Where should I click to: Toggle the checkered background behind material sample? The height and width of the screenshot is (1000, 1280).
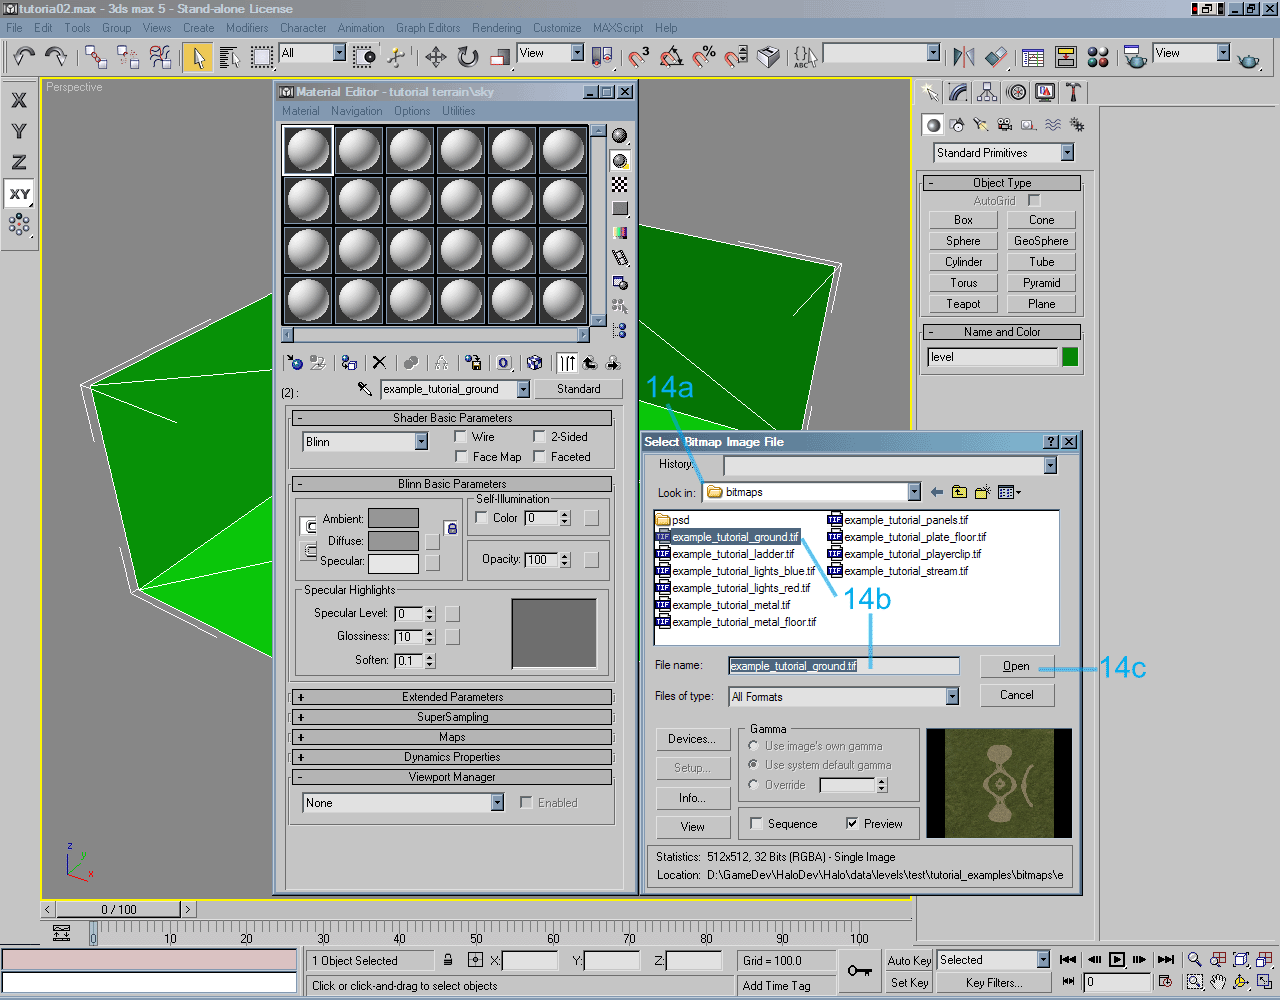coord(618,184)
